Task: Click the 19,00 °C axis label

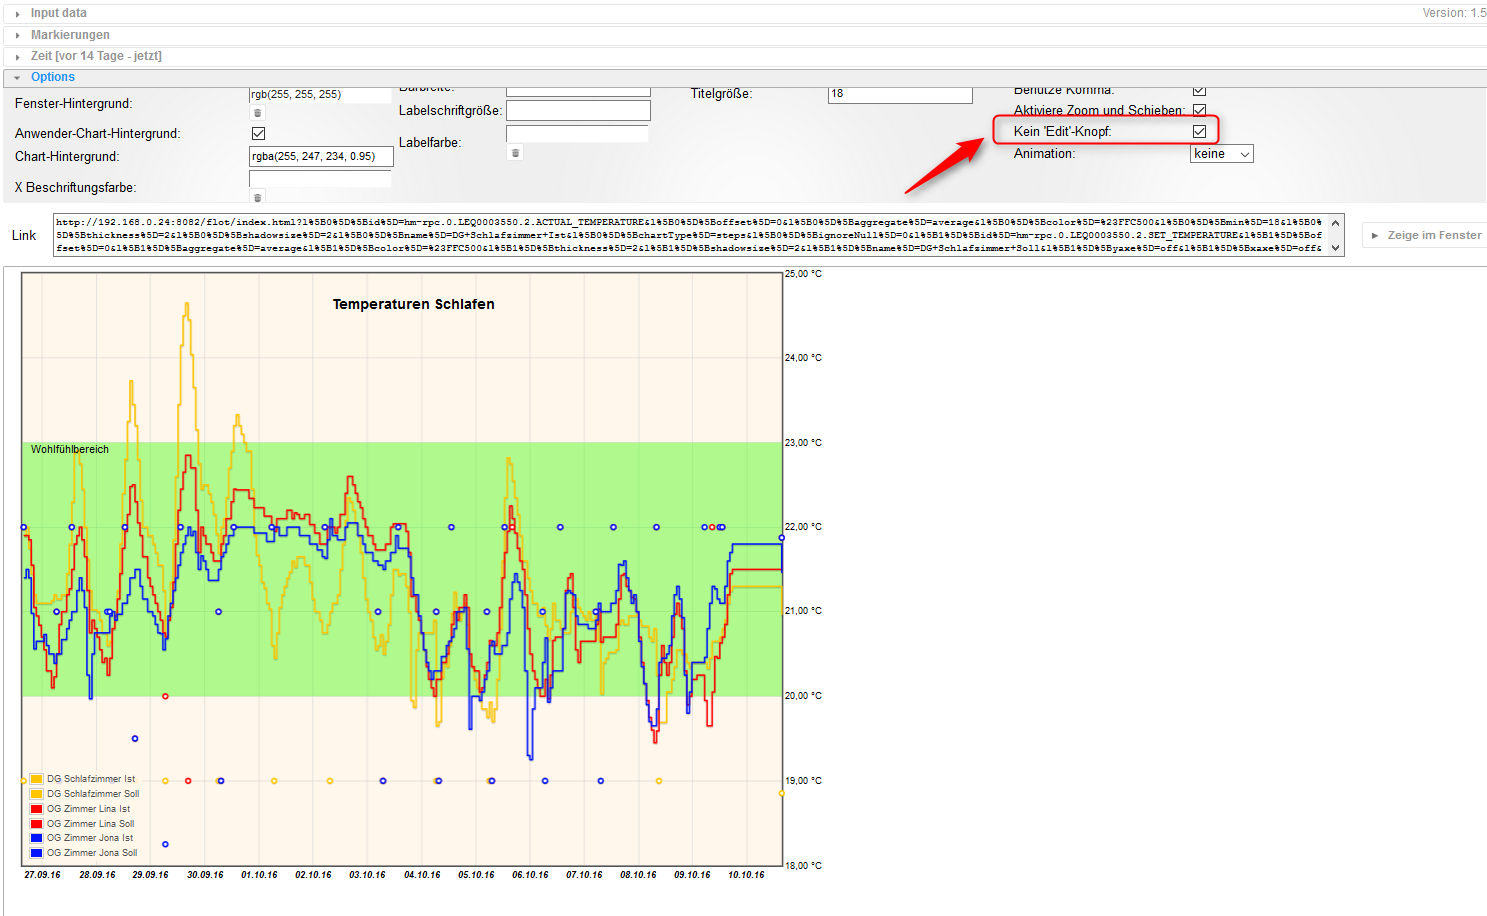Action: [x=803, y=781]
